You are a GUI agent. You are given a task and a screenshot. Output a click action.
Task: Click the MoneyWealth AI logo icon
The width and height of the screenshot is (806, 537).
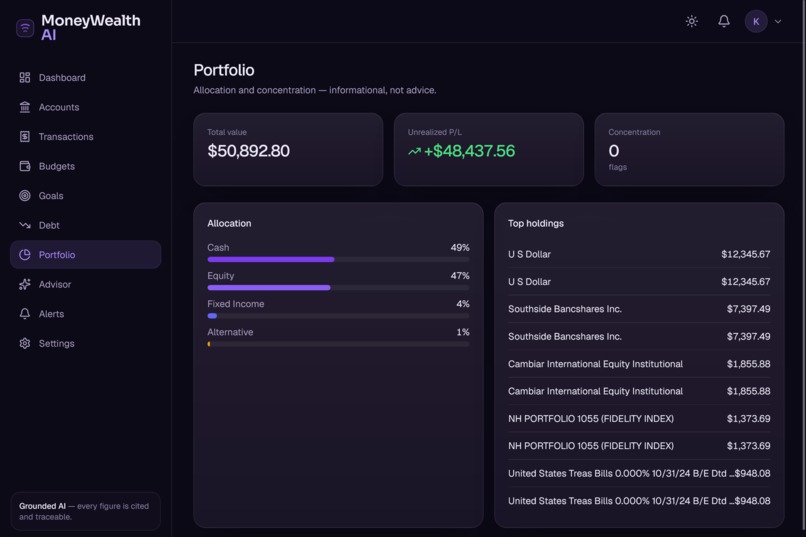25,28
